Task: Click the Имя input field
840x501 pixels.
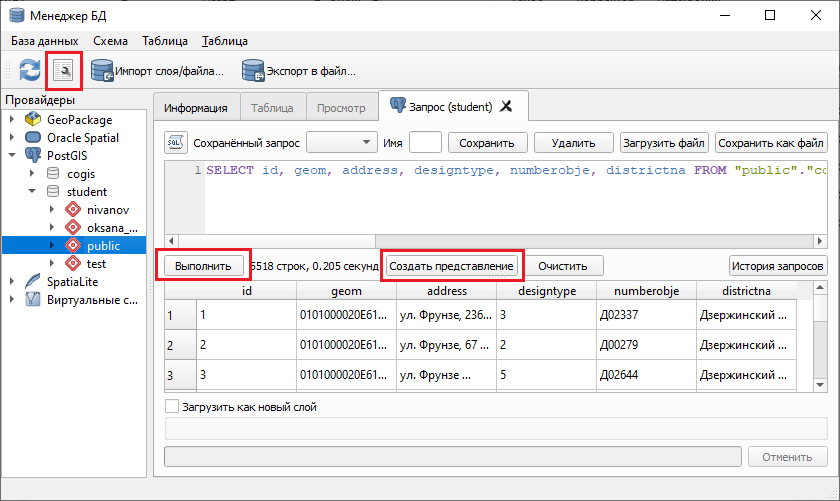Action: pyautogui.click(x=425, y=142)
